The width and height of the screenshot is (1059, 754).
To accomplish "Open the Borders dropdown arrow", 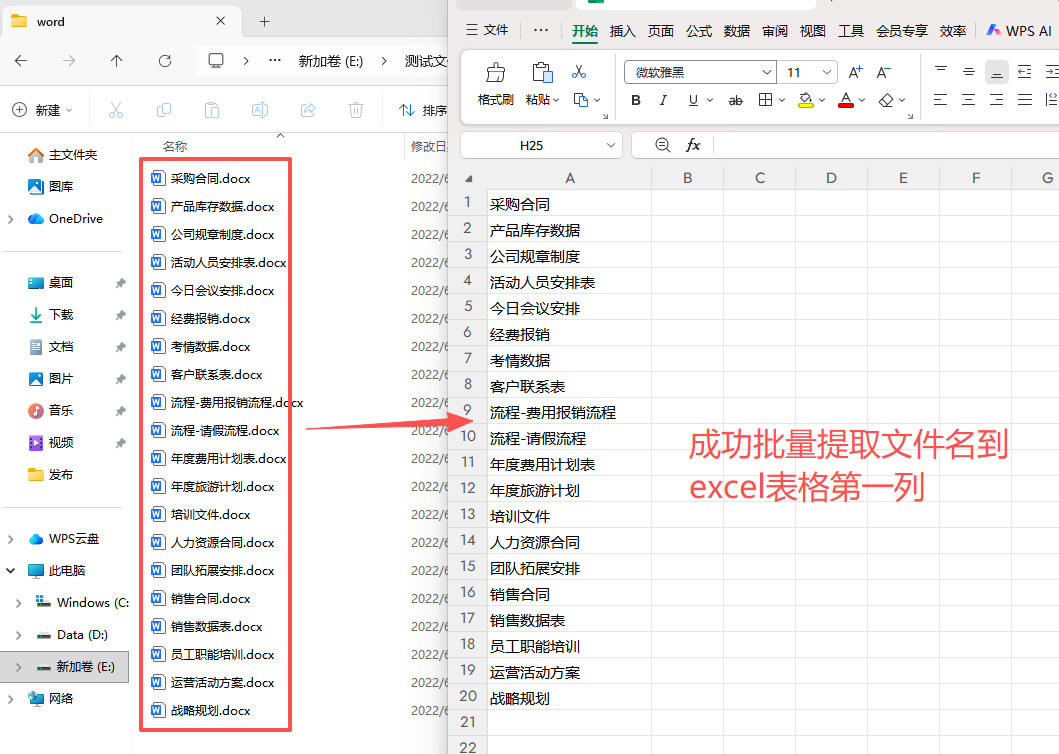I will [781, 100].
